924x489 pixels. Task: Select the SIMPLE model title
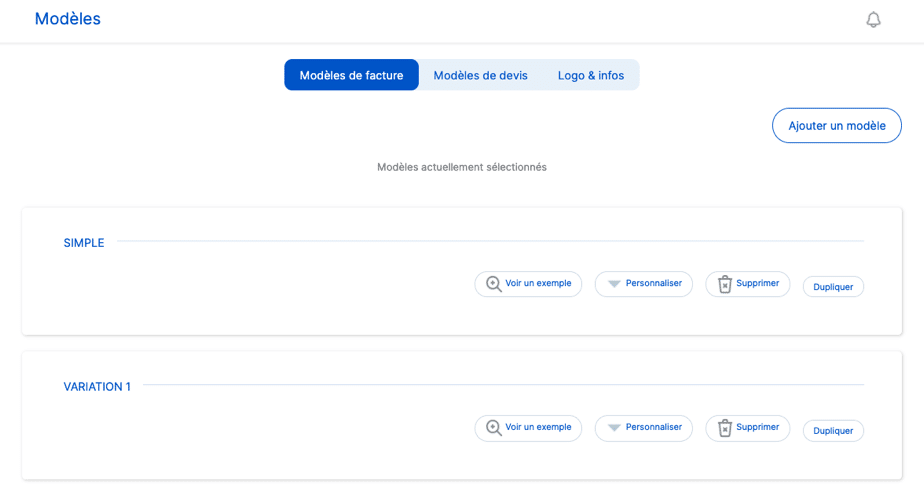[x=84, y=243]
